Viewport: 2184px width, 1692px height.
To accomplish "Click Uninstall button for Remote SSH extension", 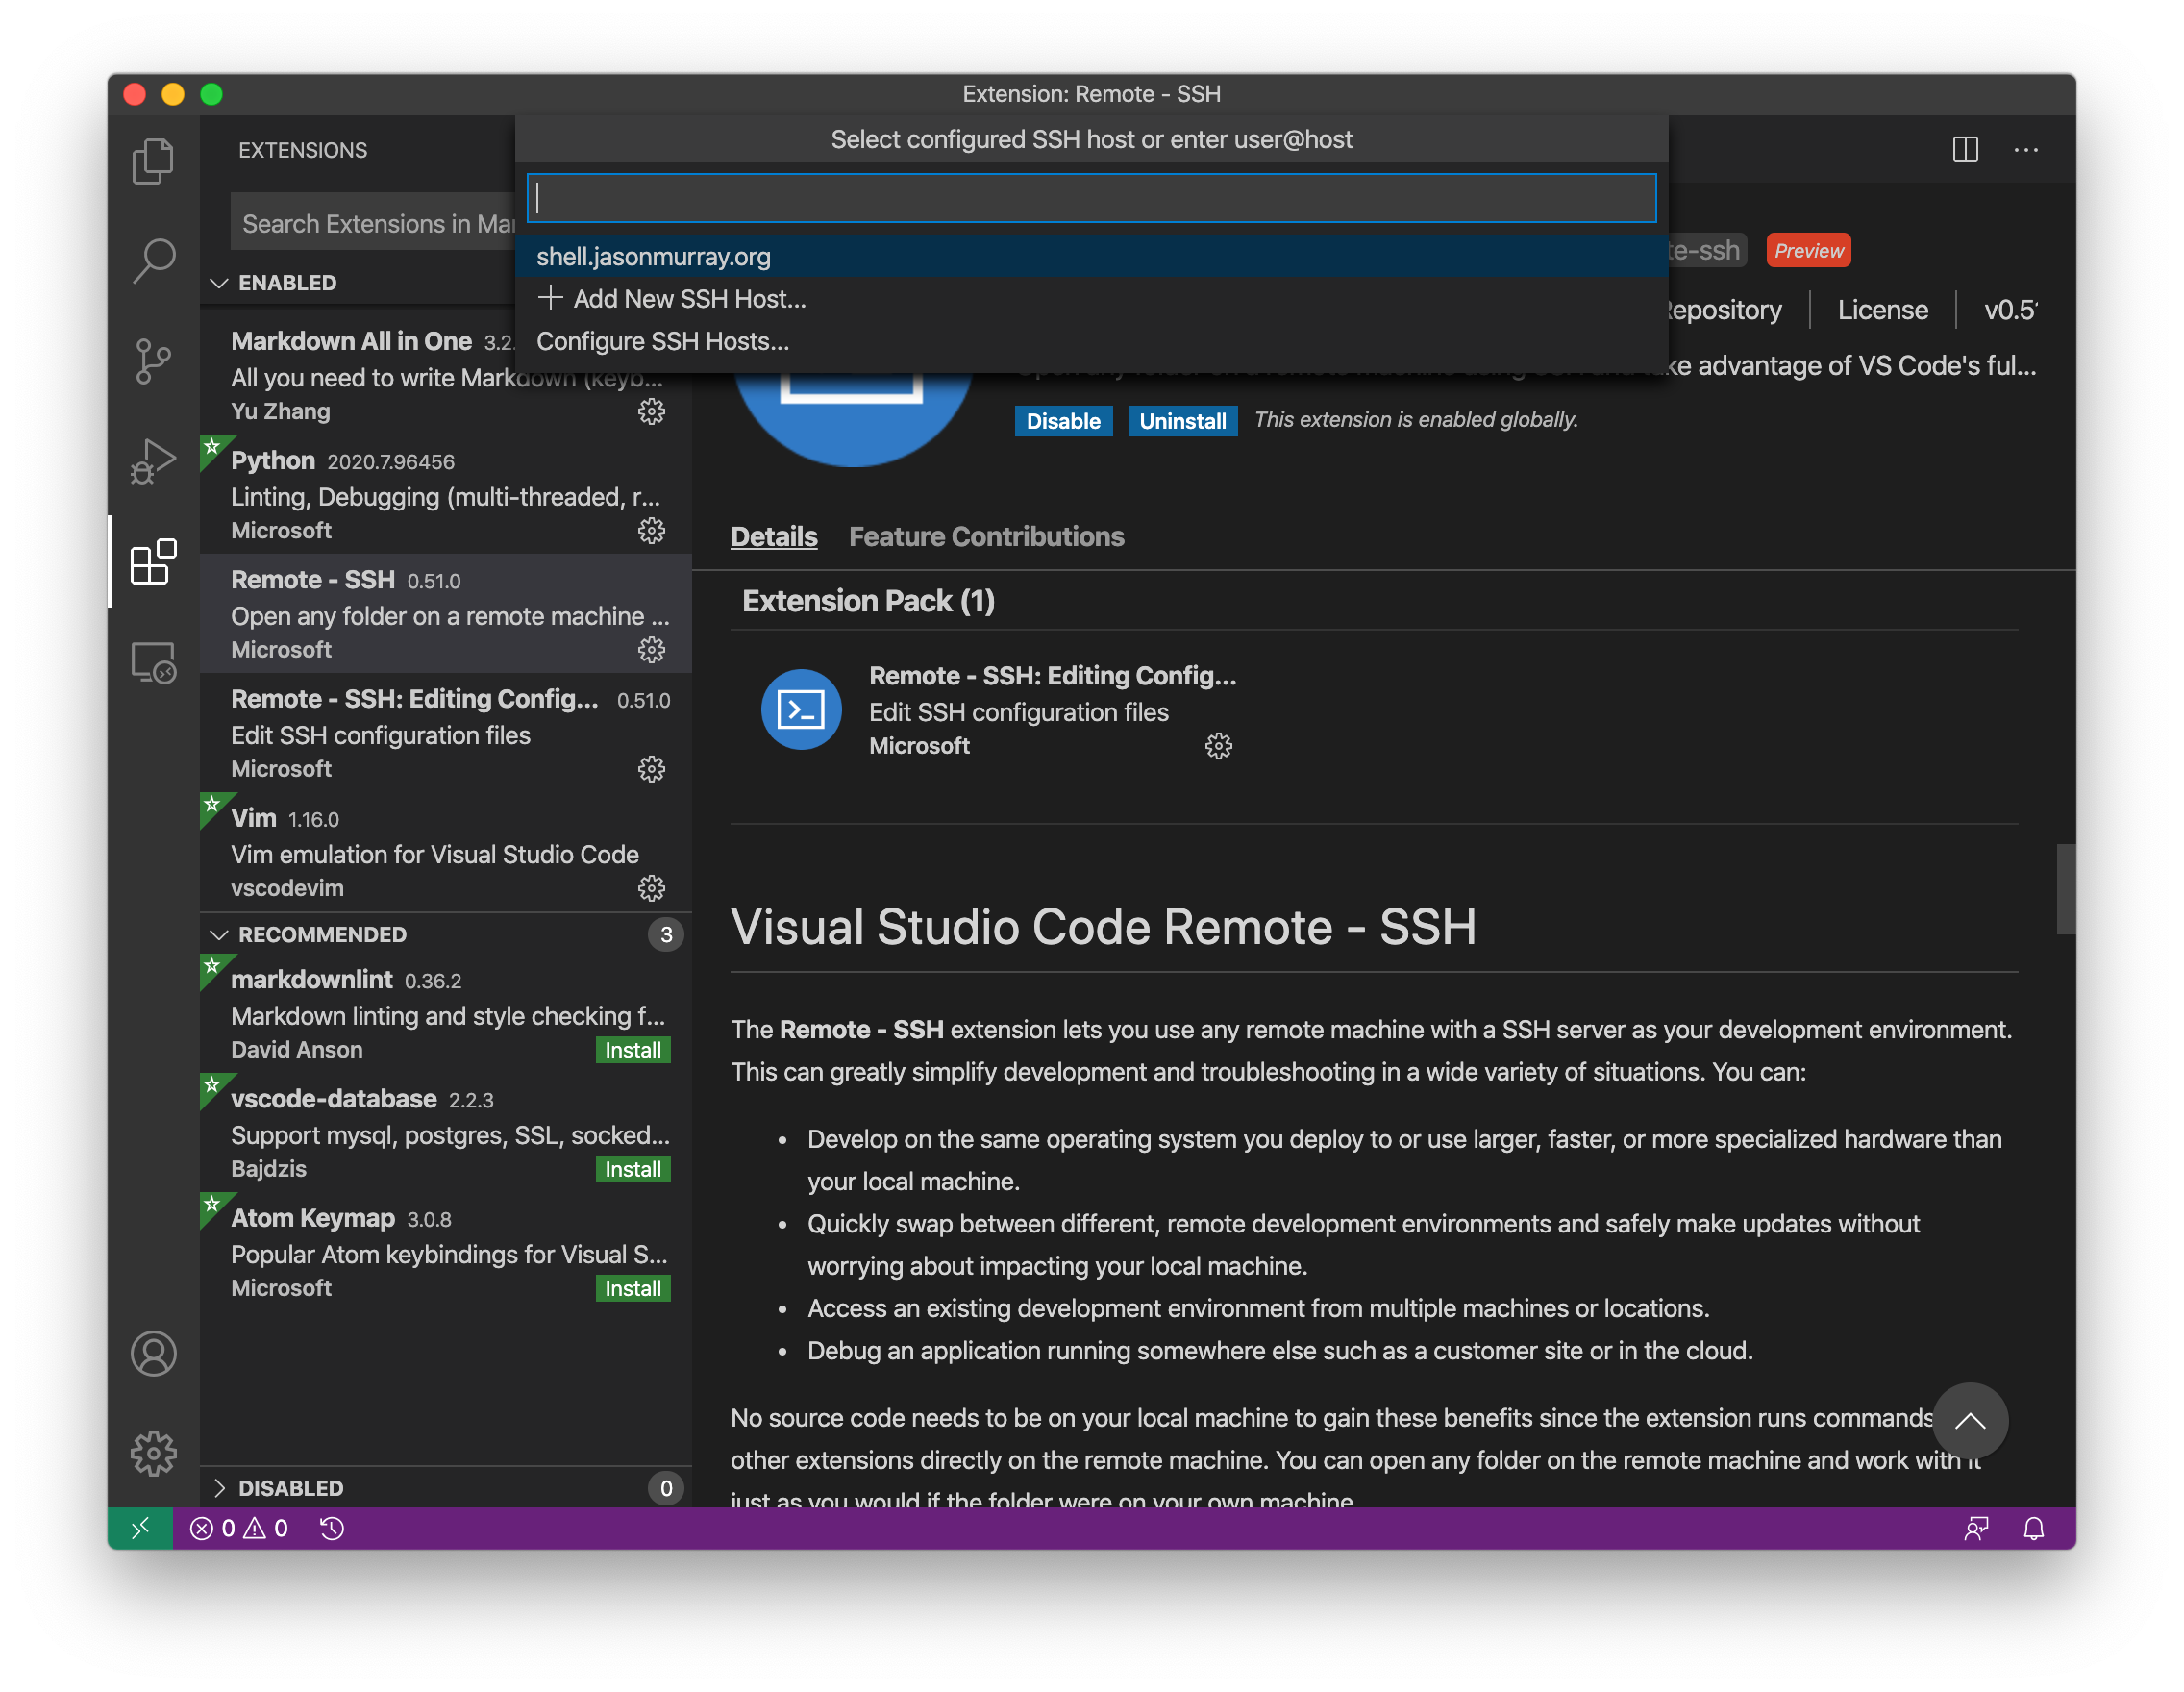I will [1179, 418].
